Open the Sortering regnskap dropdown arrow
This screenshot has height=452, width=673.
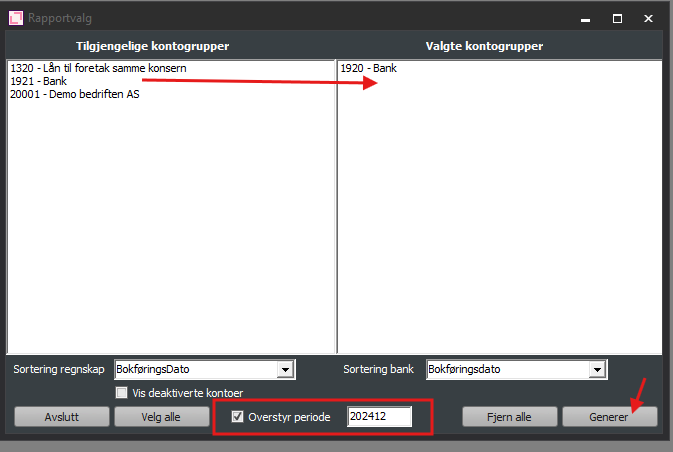[285, 370]
